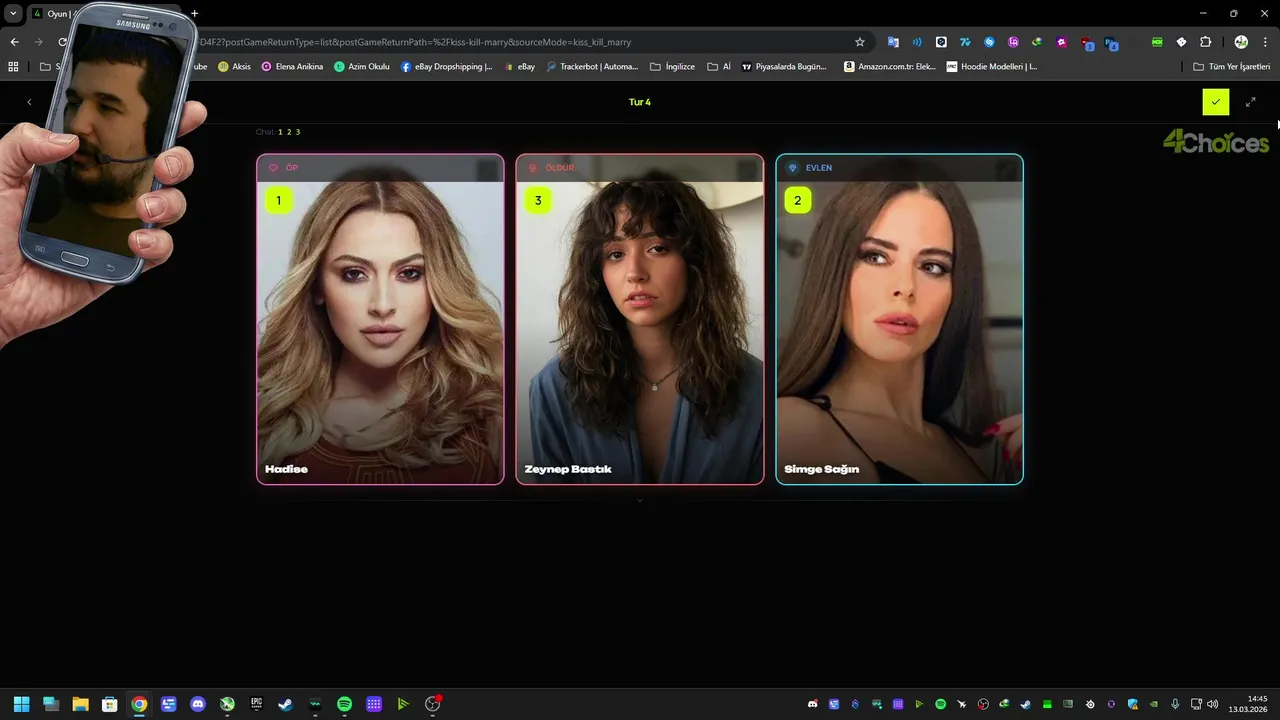The height and width of the screenshot is (720, 1280).
Task: Click the heart ÖP icon on Hadise card
Action: coord(274,168)
